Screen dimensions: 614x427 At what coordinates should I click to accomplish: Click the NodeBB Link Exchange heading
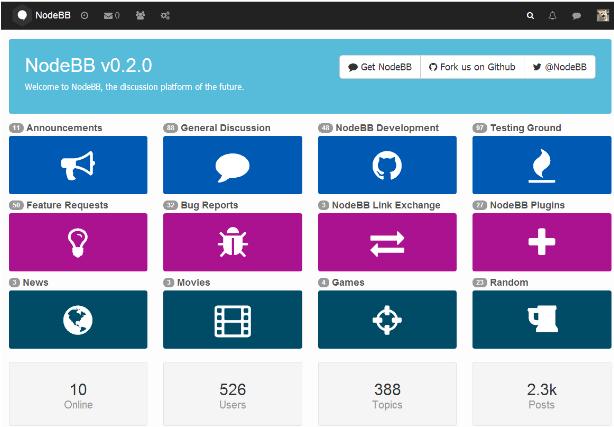pyautogui.click(x=386, y=205)
